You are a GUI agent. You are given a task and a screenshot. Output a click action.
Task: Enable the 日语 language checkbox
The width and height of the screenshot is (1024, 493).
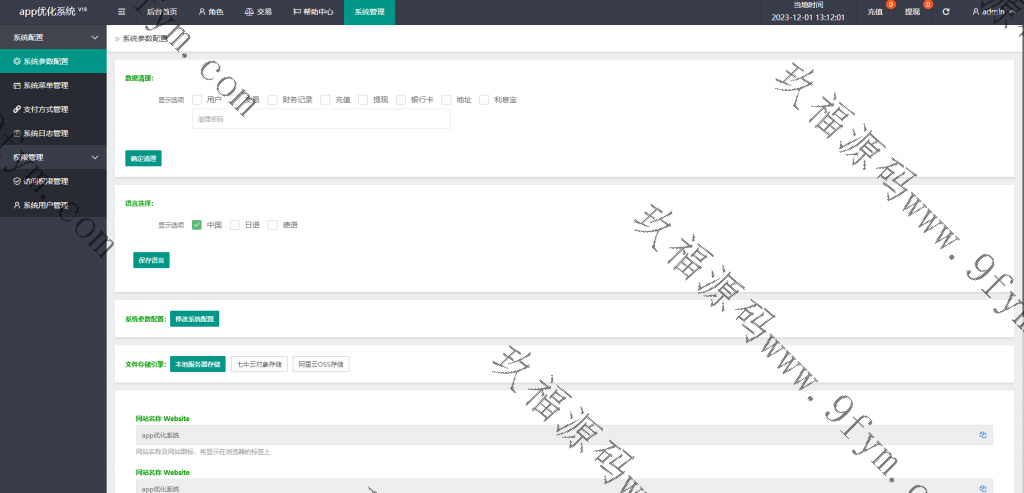235,225
